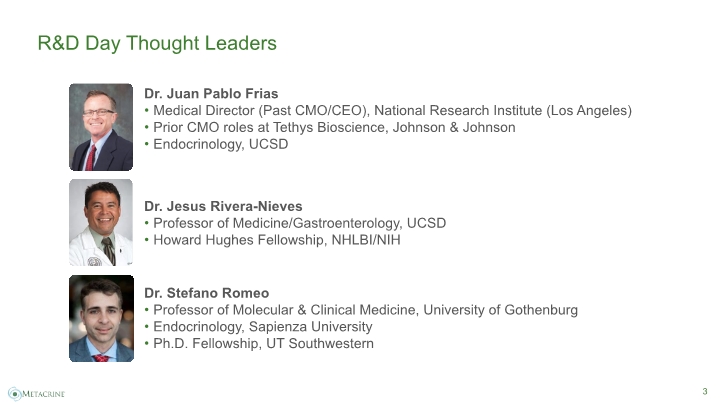This screenshot has height=405, width=720.
Task: Click the Endocrinology, Sapienza University line
Action: tap(259, 326)
